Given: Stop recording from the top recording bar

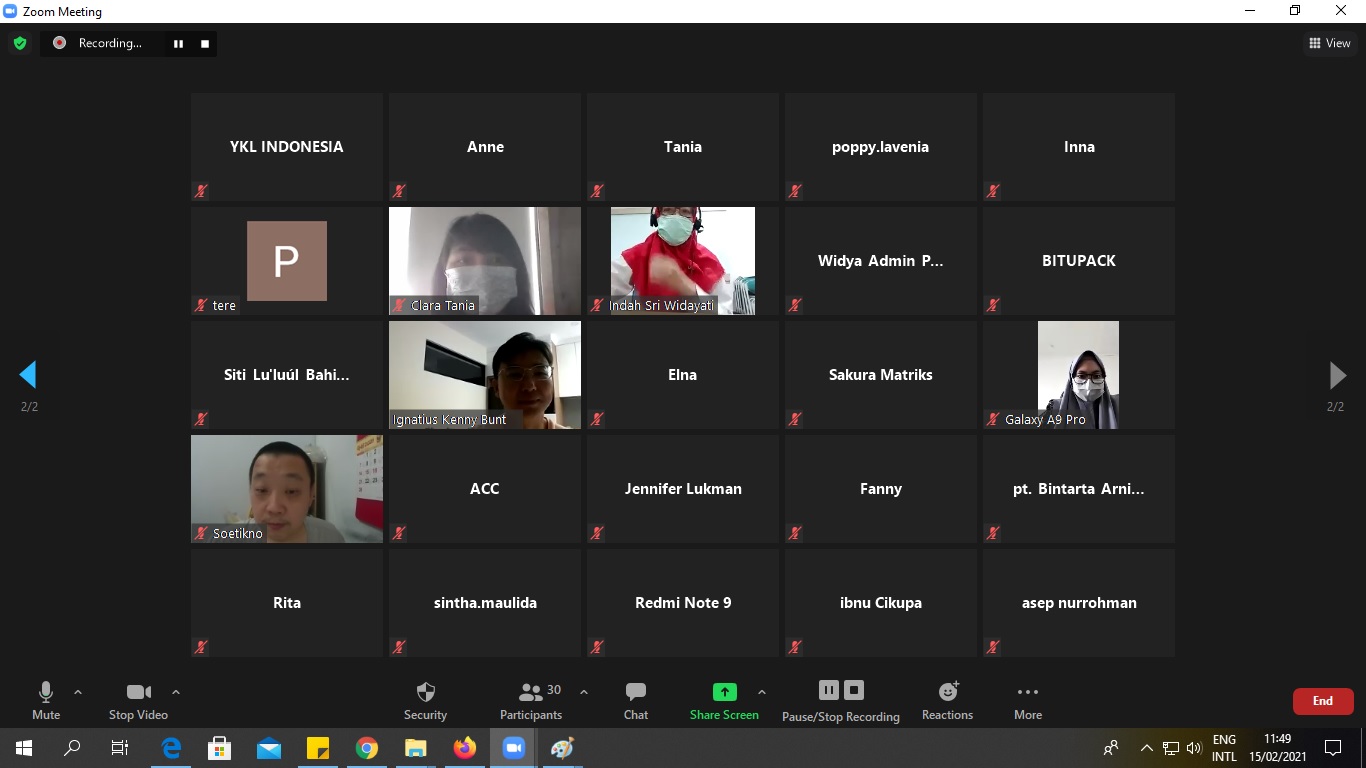Looking at the screenshot, I should point(205,43).
